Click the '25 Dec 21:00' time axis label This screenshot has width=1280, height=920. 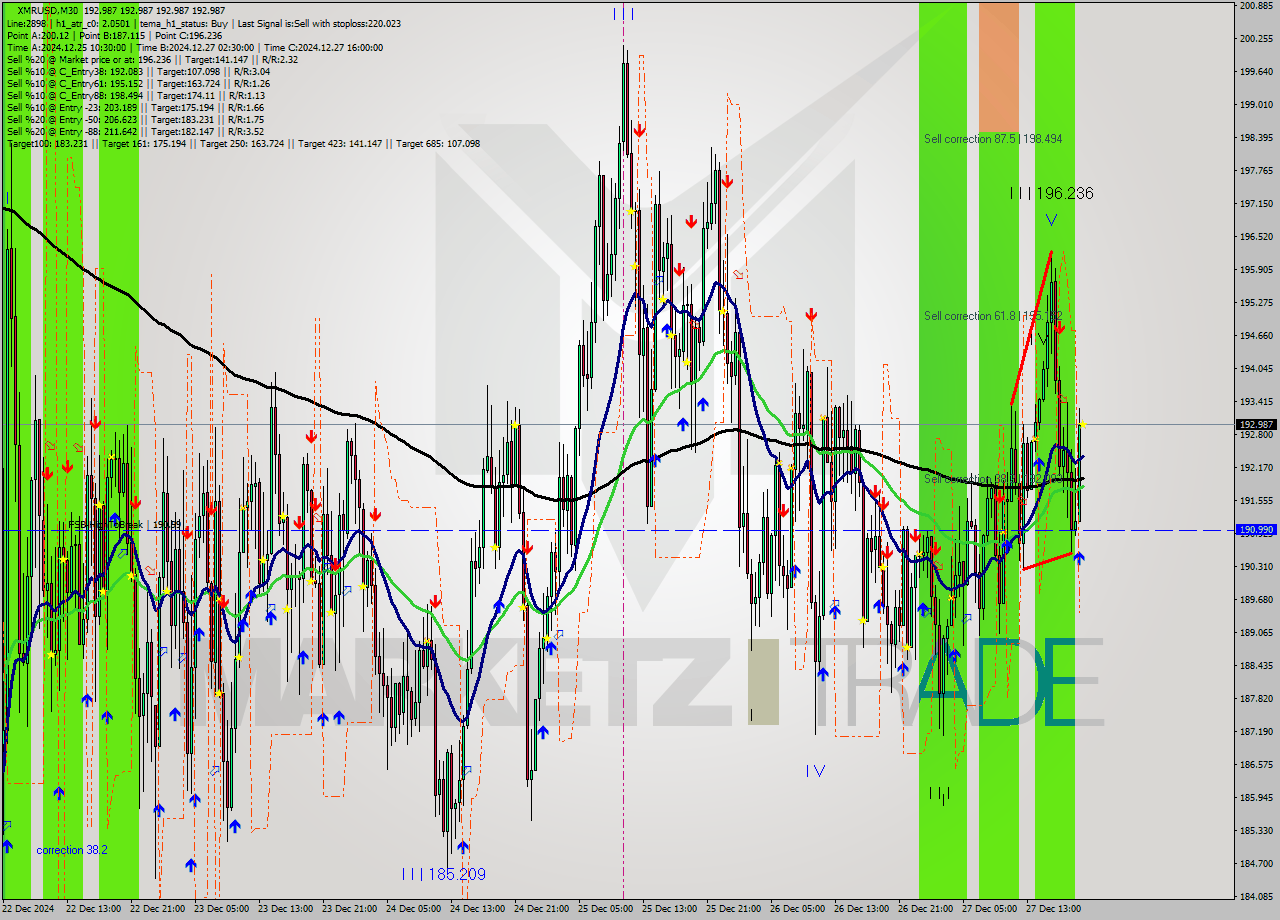tap(733, 909)
